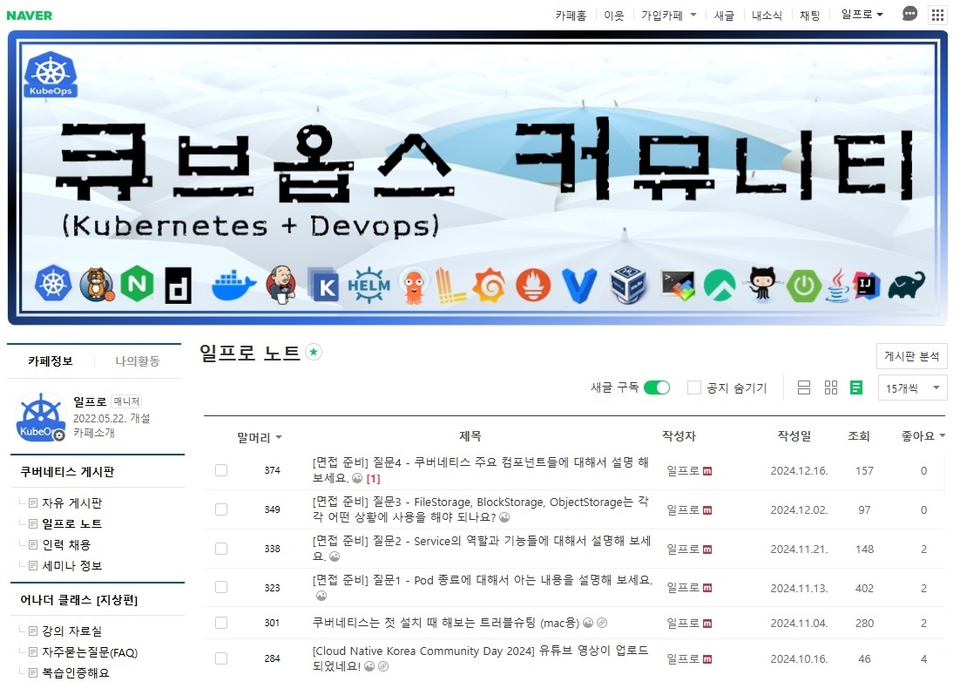The image size is (960, 687).
Task: Open 새글 in the top menu
Action: click(724, 15)
